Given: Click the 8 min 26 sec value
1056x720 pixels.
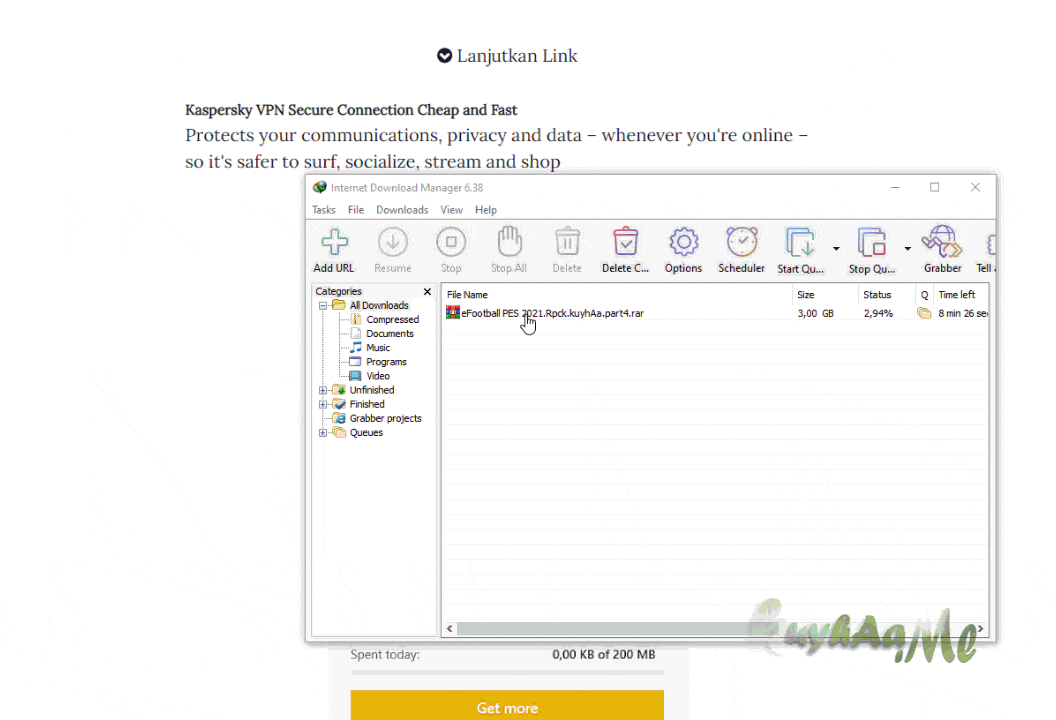Looking at the screenshot, I should coord(963,313).
